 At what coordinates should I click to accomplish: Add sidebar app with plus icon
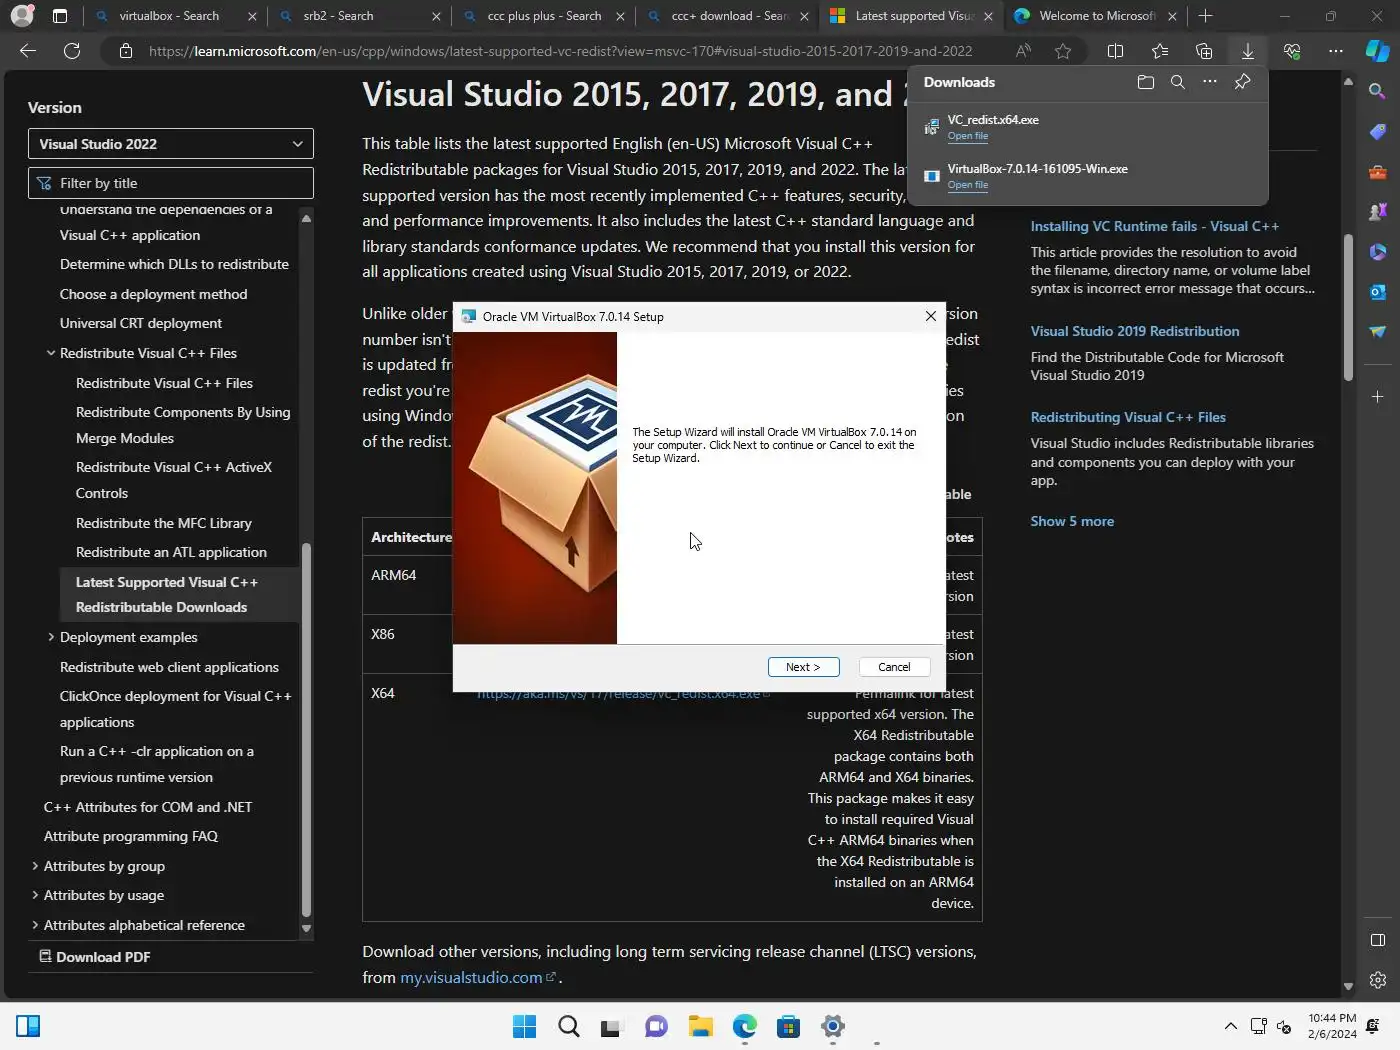point(1378,397)
